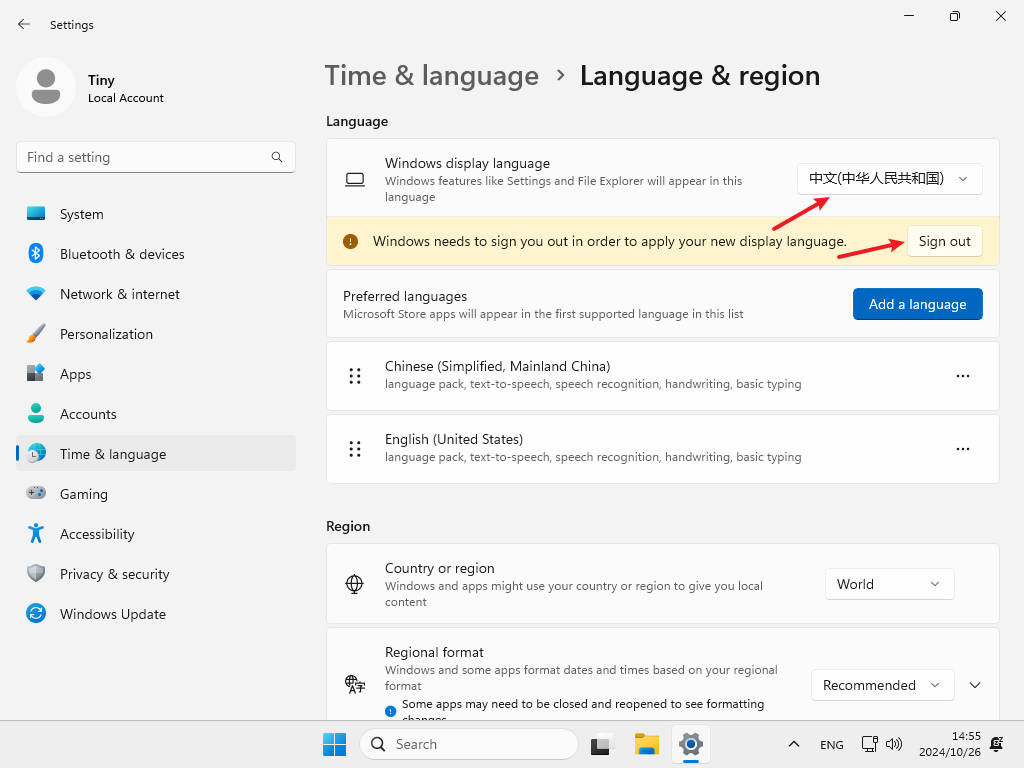Click the search magnifier in Find a setting
The image size is (1024, 768).
(x=277, y=157)
